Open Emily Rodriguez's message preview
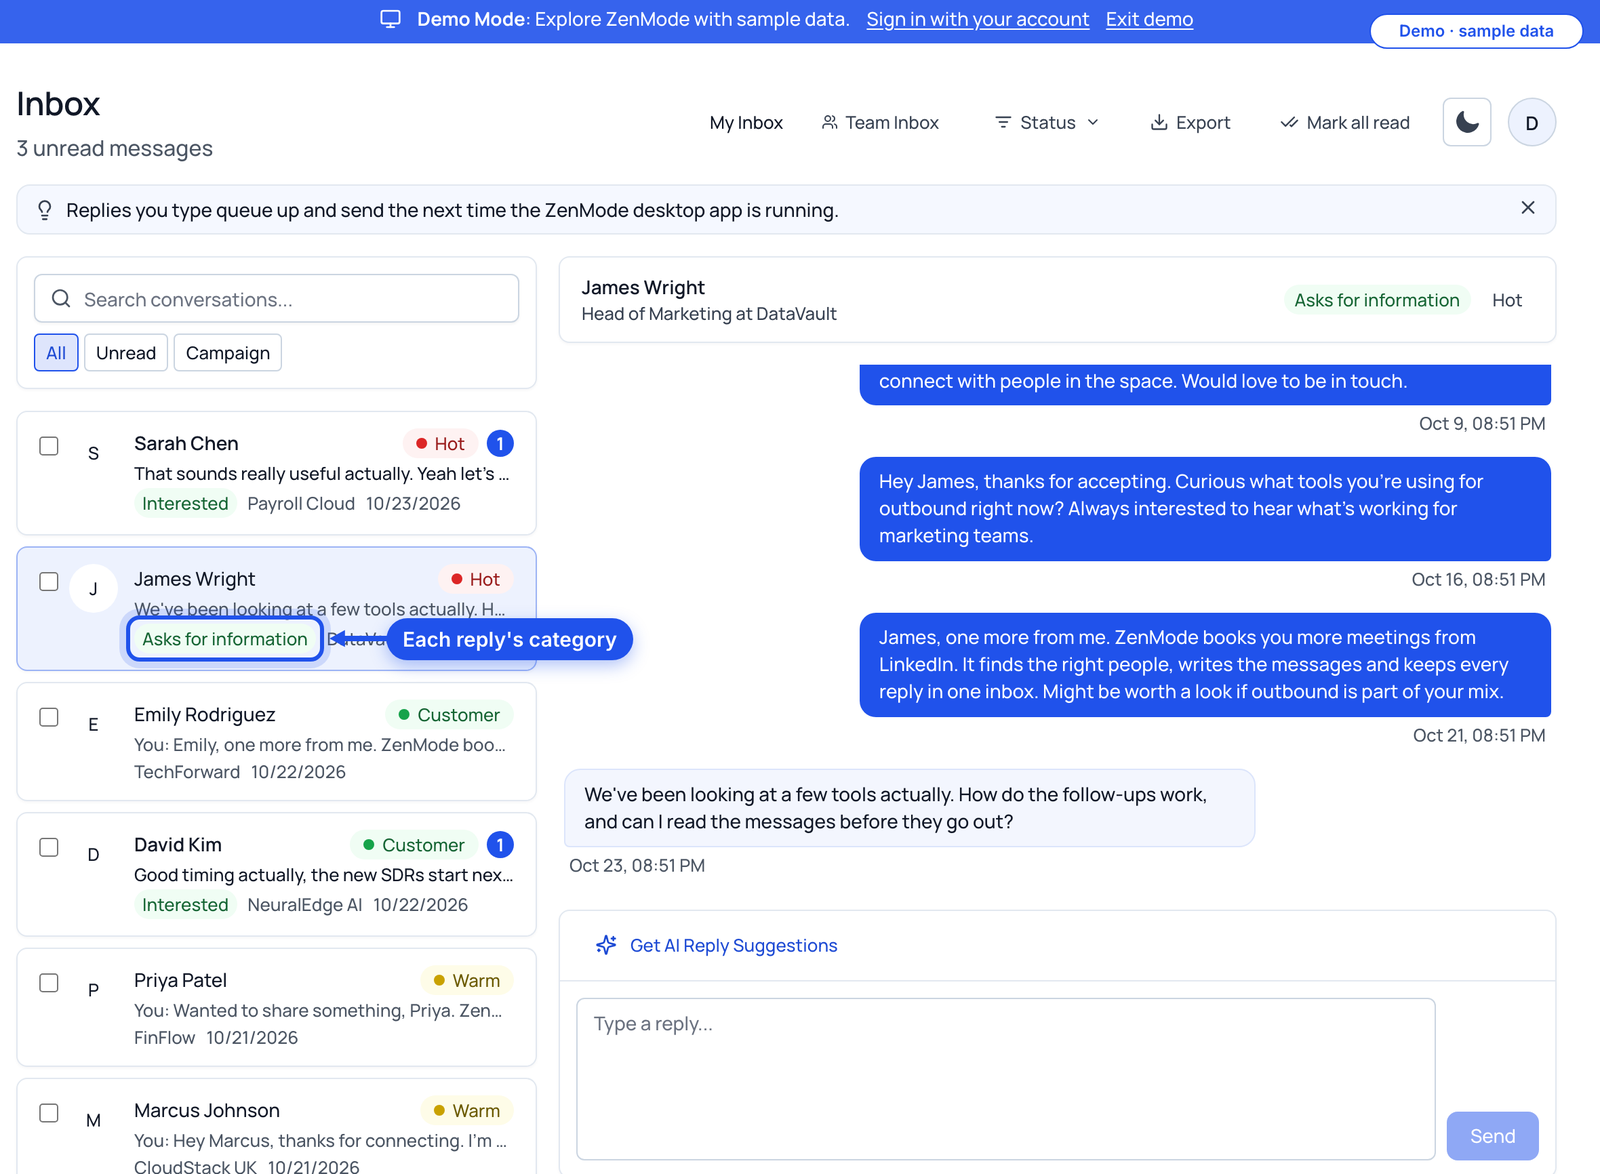The height and width of the screenshot is (1174, 1600). point(320,744)
